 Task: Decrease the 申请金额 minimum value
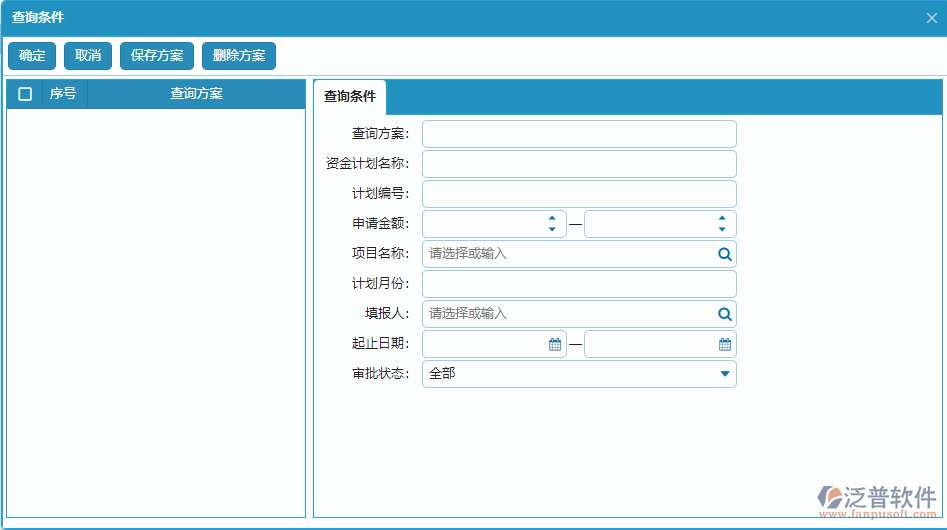click(x=552, y=229)
